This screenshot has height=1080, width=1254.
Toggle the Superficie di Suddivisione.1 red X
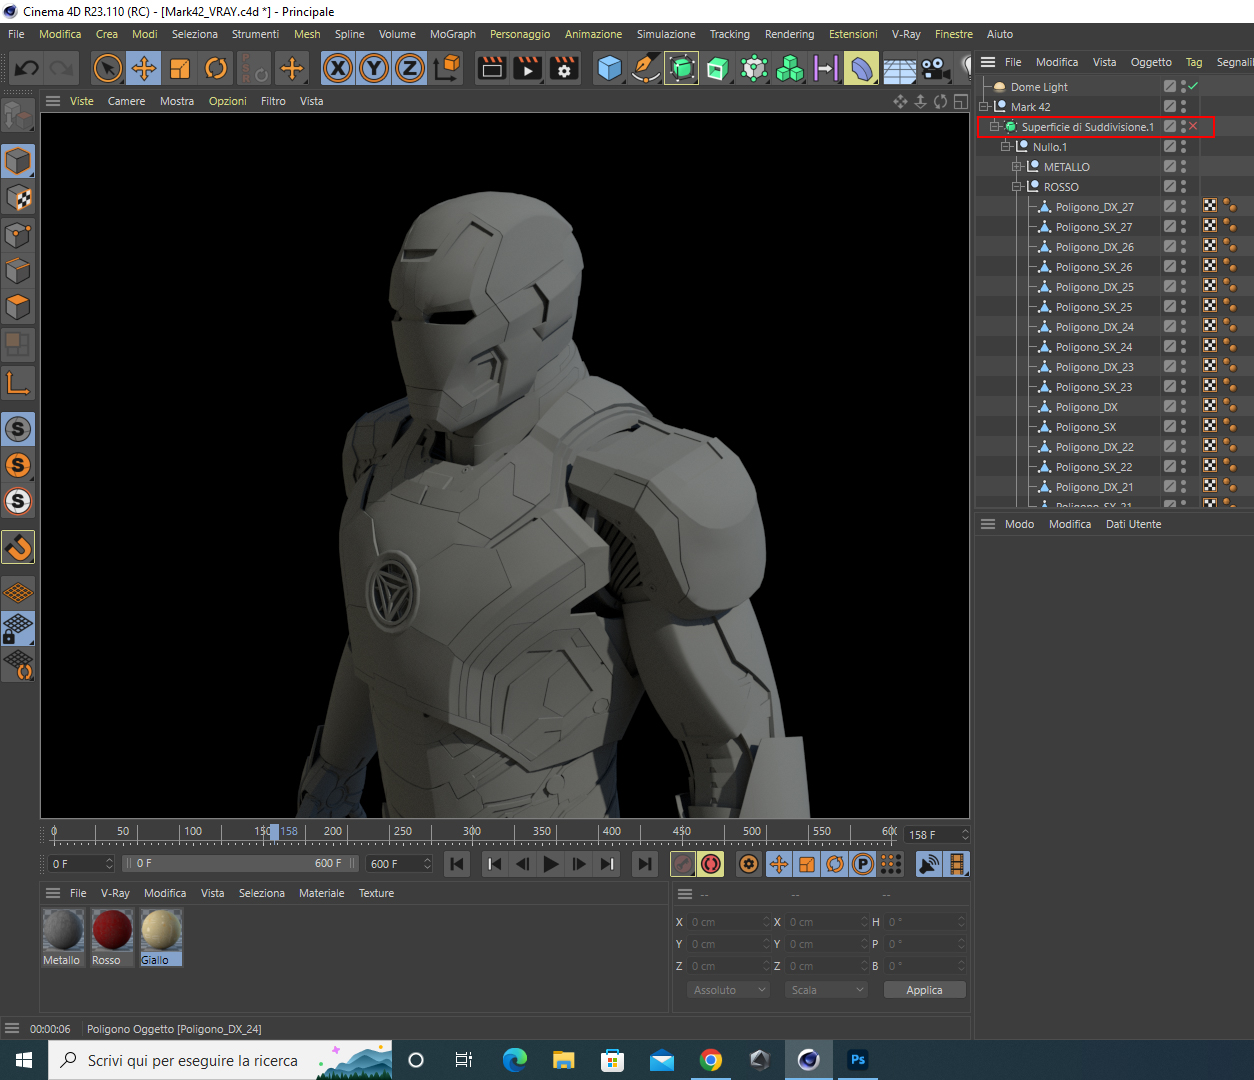(1193, 127)
